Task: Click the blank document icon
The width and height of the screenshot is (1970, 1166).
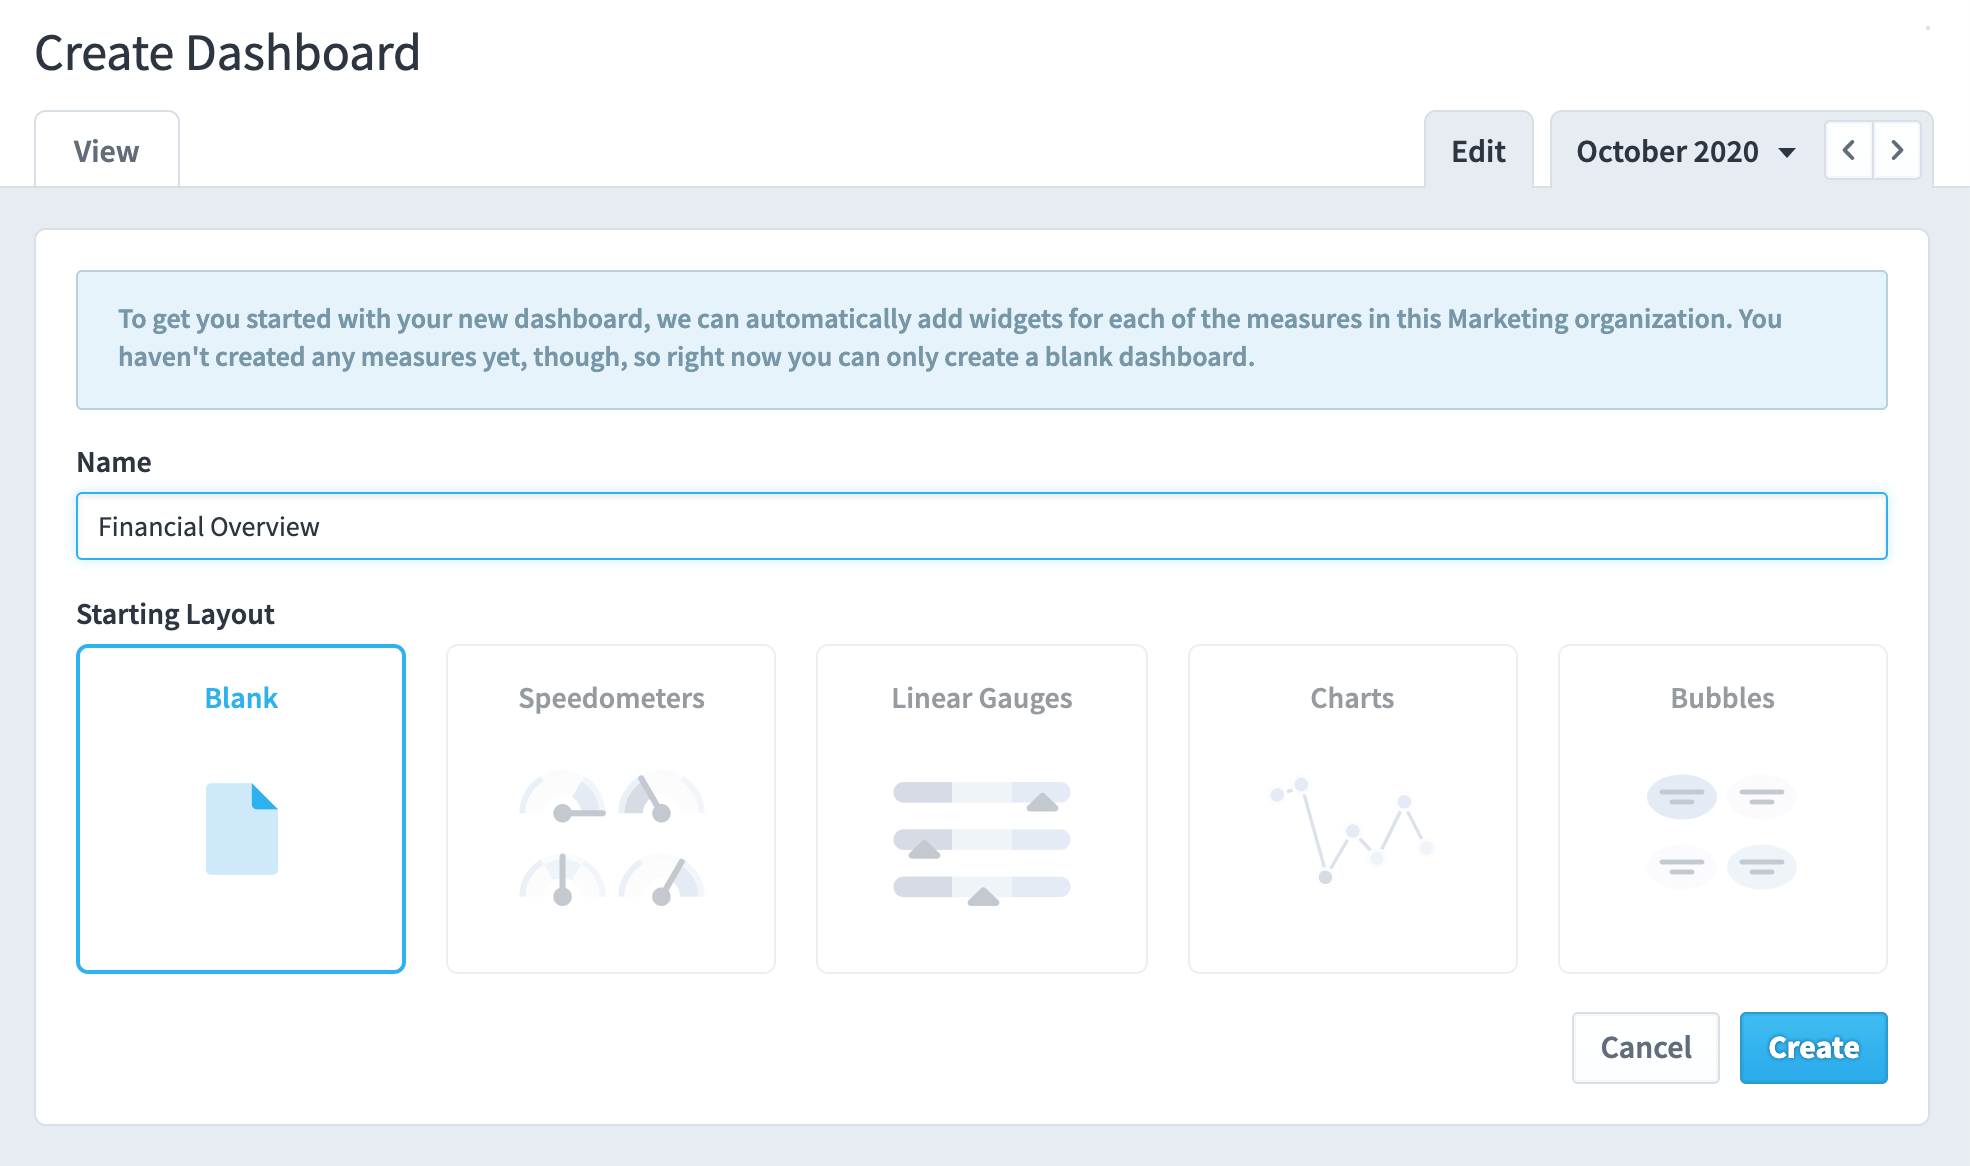Action: click(242, 829)
